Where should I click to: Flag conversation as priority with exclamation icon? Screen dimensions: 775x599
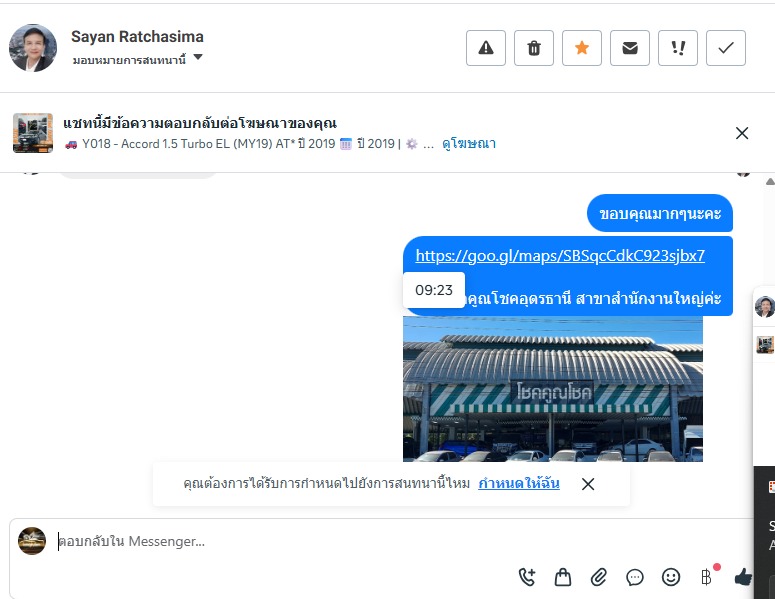[678, 48]
